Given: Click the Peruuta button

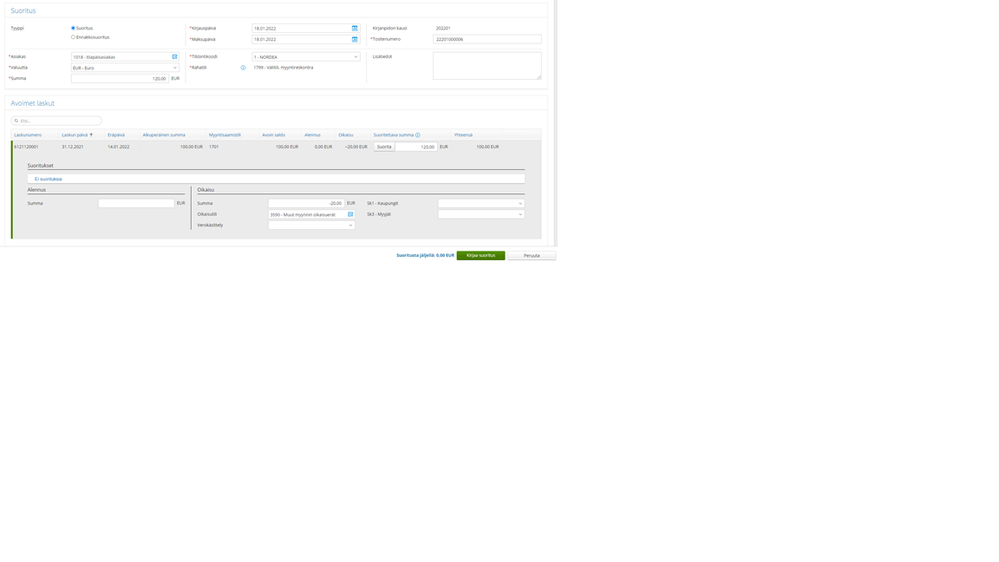Looking at the screenshot, I should click(531, 256).
